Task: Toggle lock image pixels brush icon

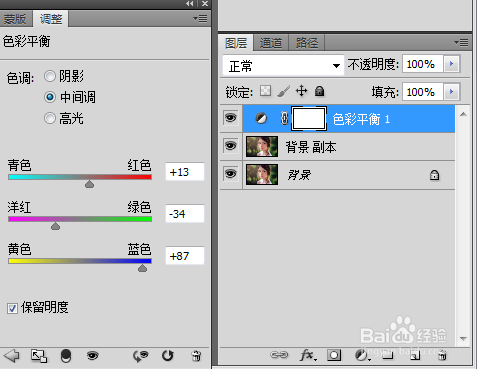Action: click(283, 91)
